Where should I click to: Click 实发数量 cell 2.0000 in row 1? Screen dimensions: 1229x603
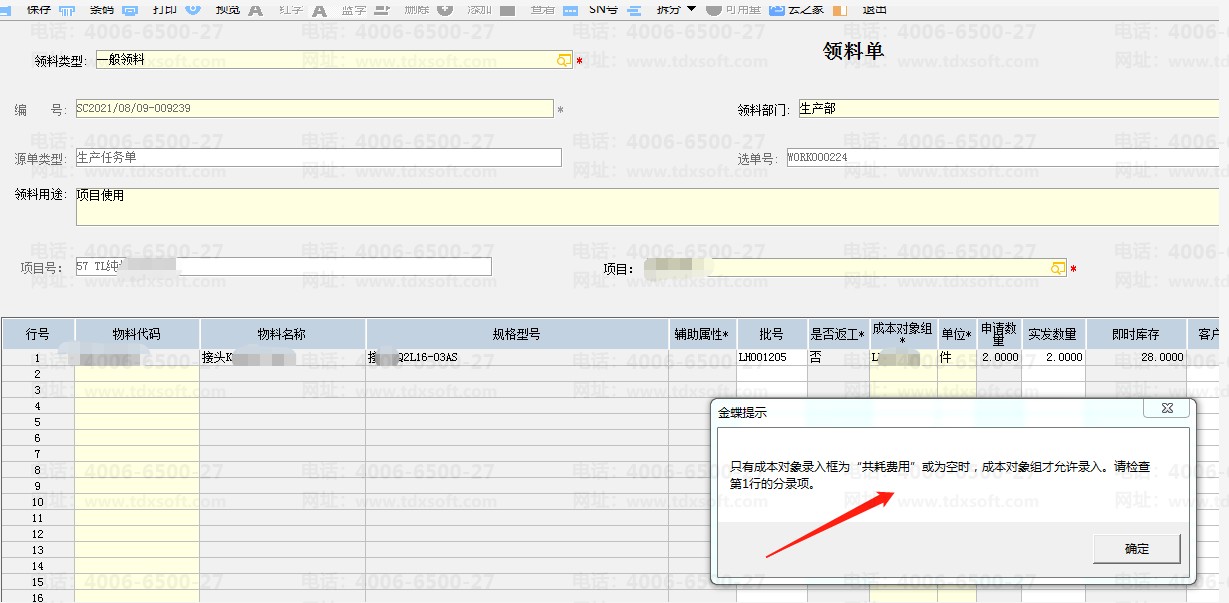[1054, 357]
